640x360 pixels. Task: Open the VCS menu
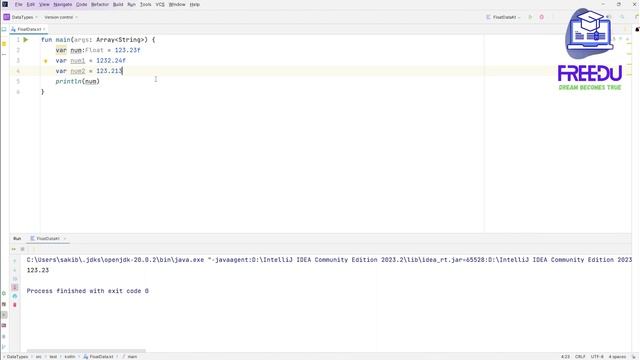tap(160, 4)
